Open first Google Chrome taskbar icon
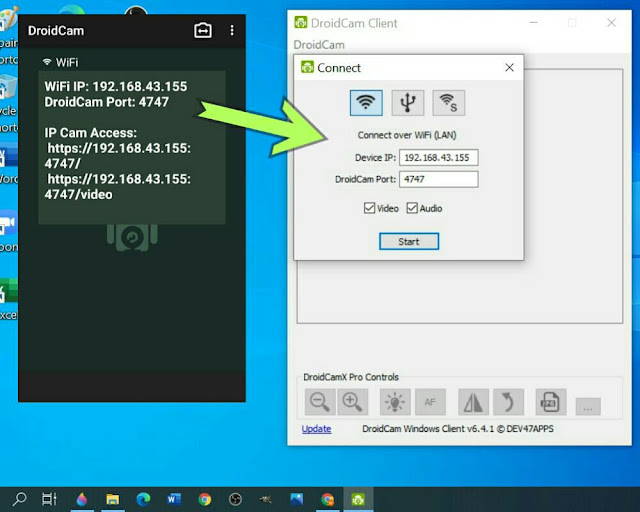The width and height of the screenshot is (640, 512). pos(205,499)
